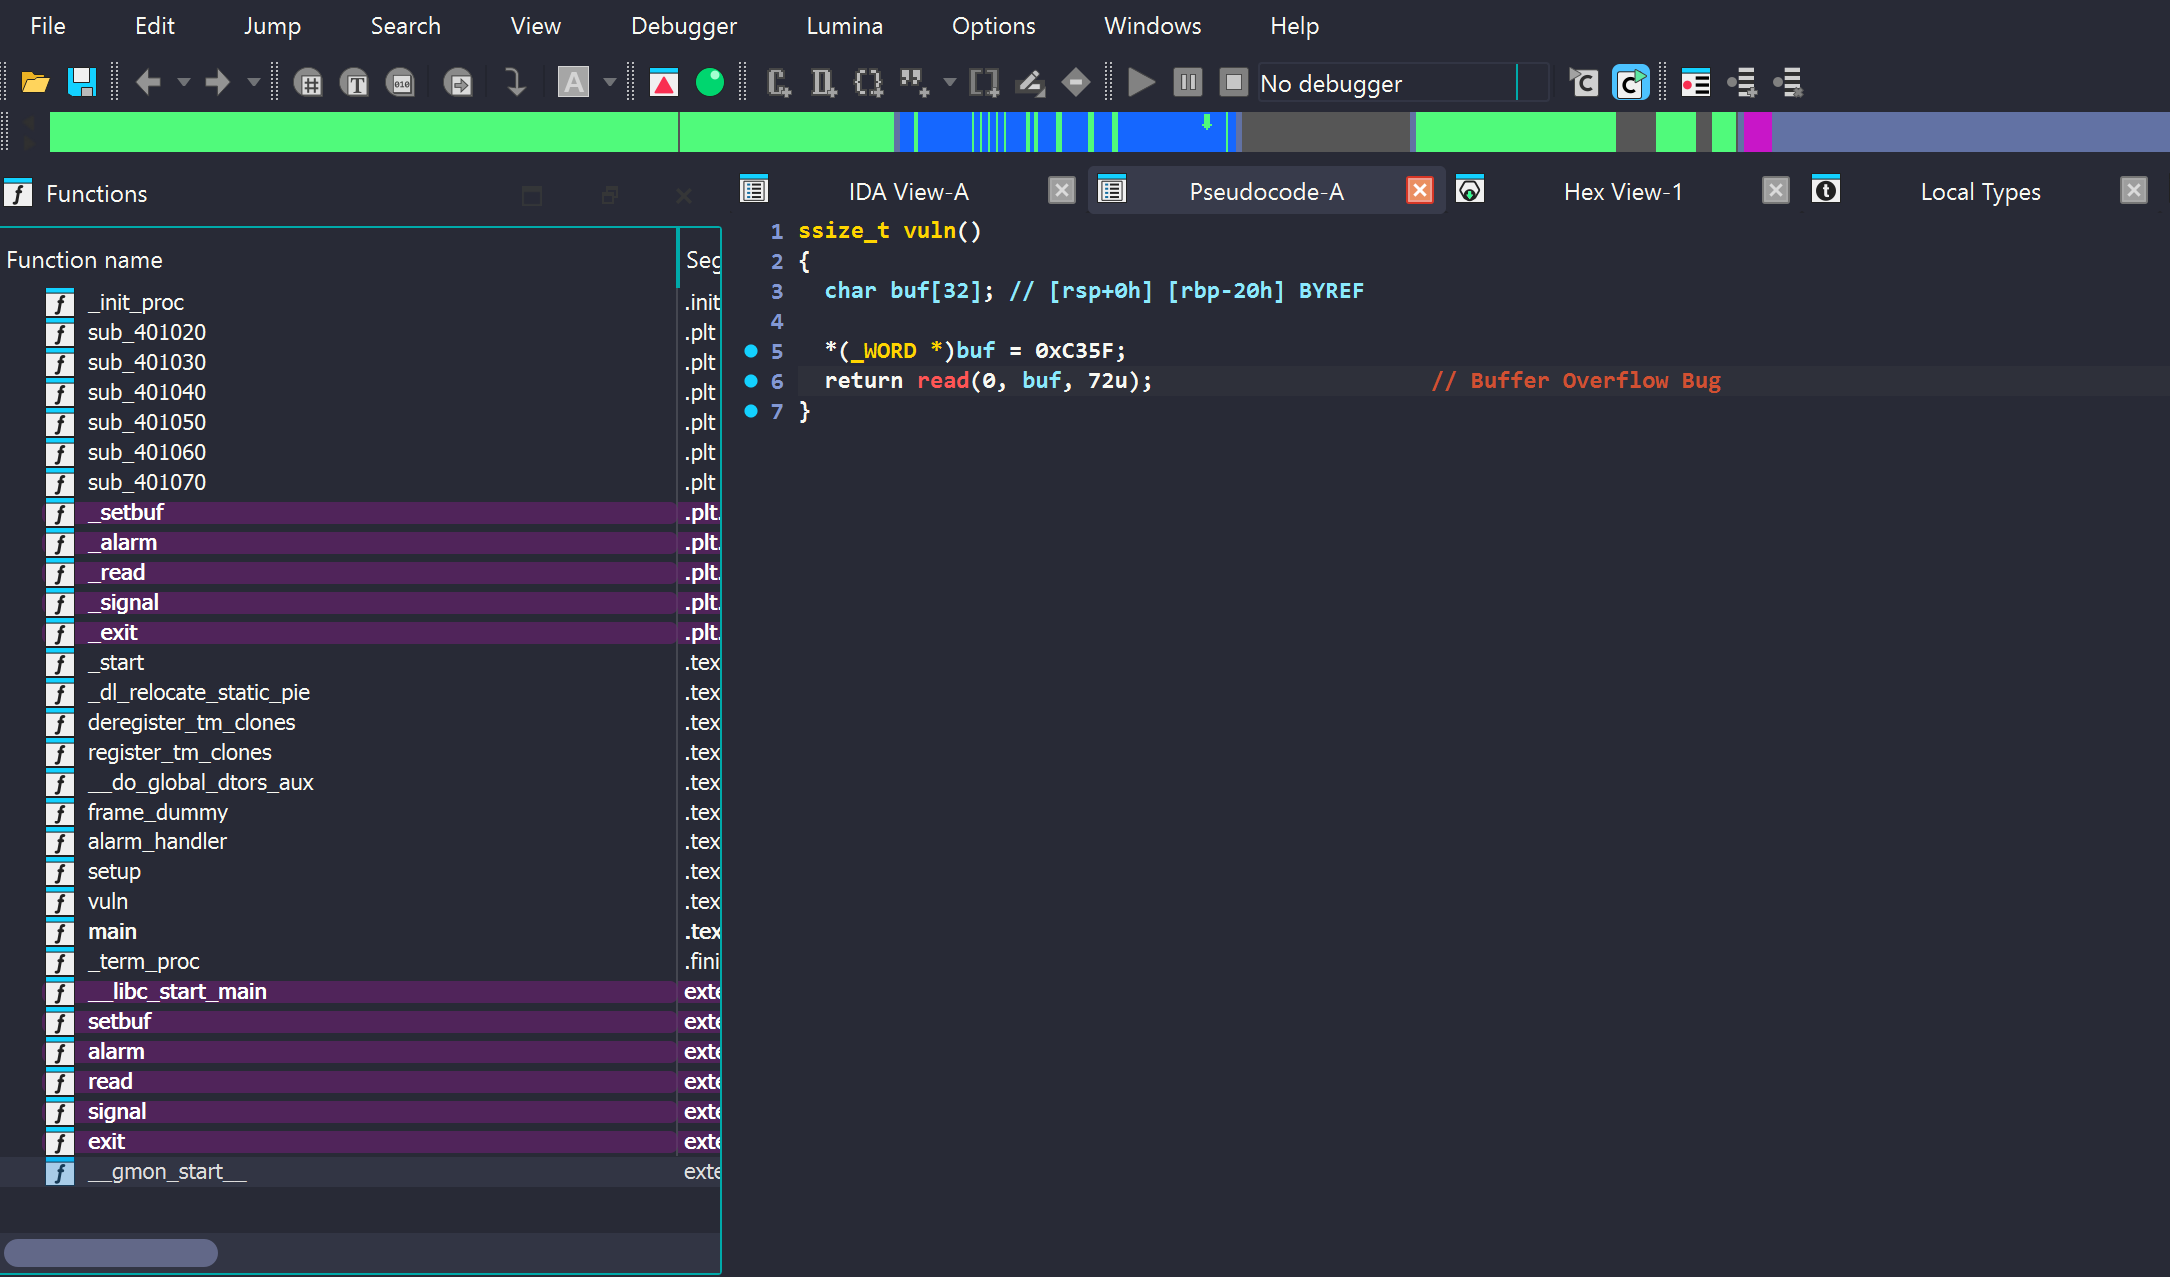Click the save database floppy icon
The height and width of the screenshot is (1277, 2170).
[81, 83]
